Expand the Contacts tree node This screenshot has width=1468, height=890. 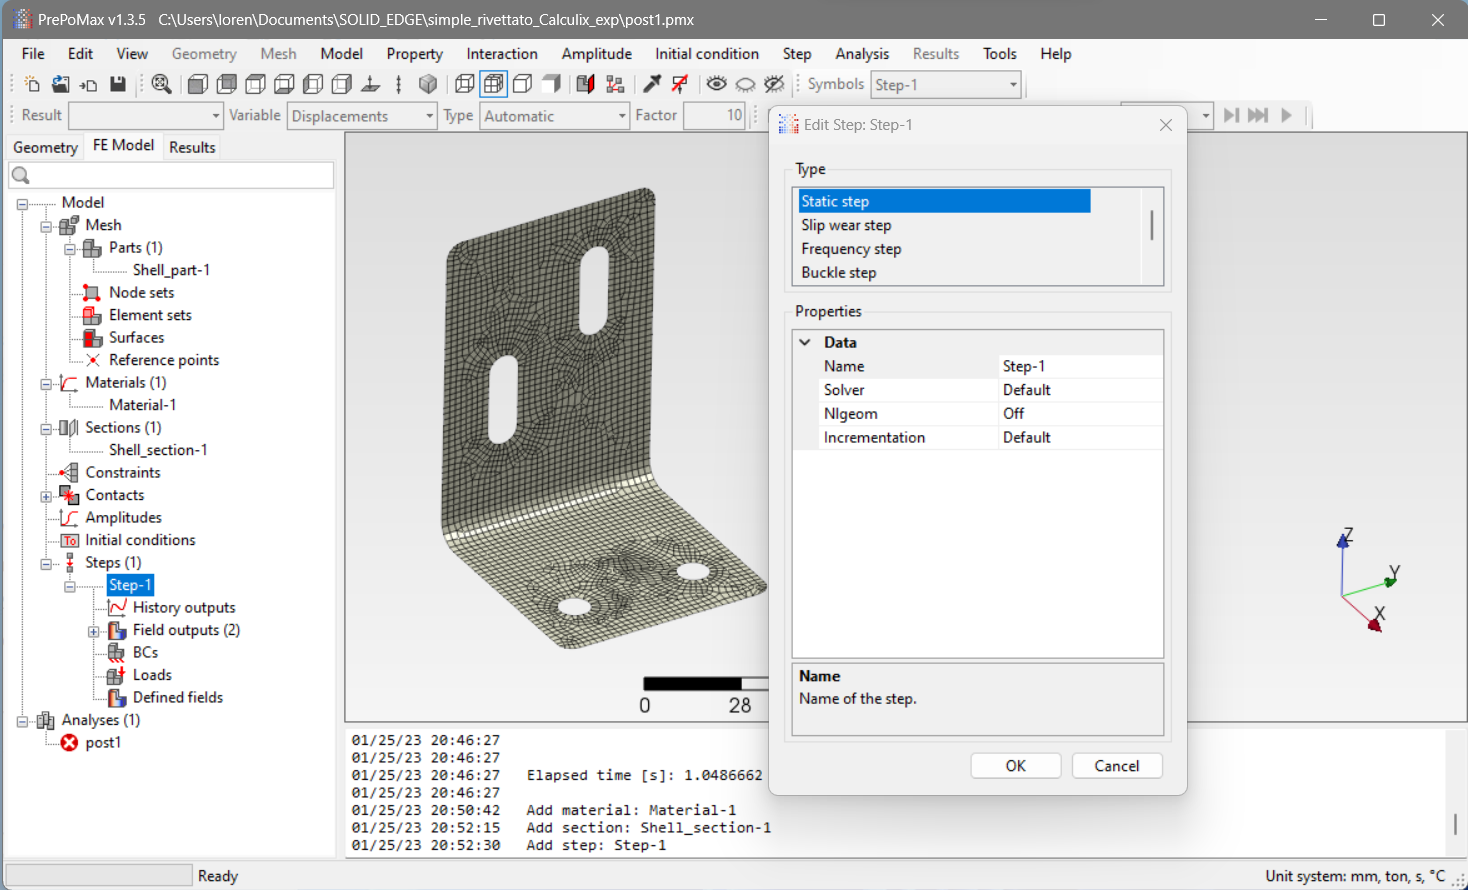46,496
